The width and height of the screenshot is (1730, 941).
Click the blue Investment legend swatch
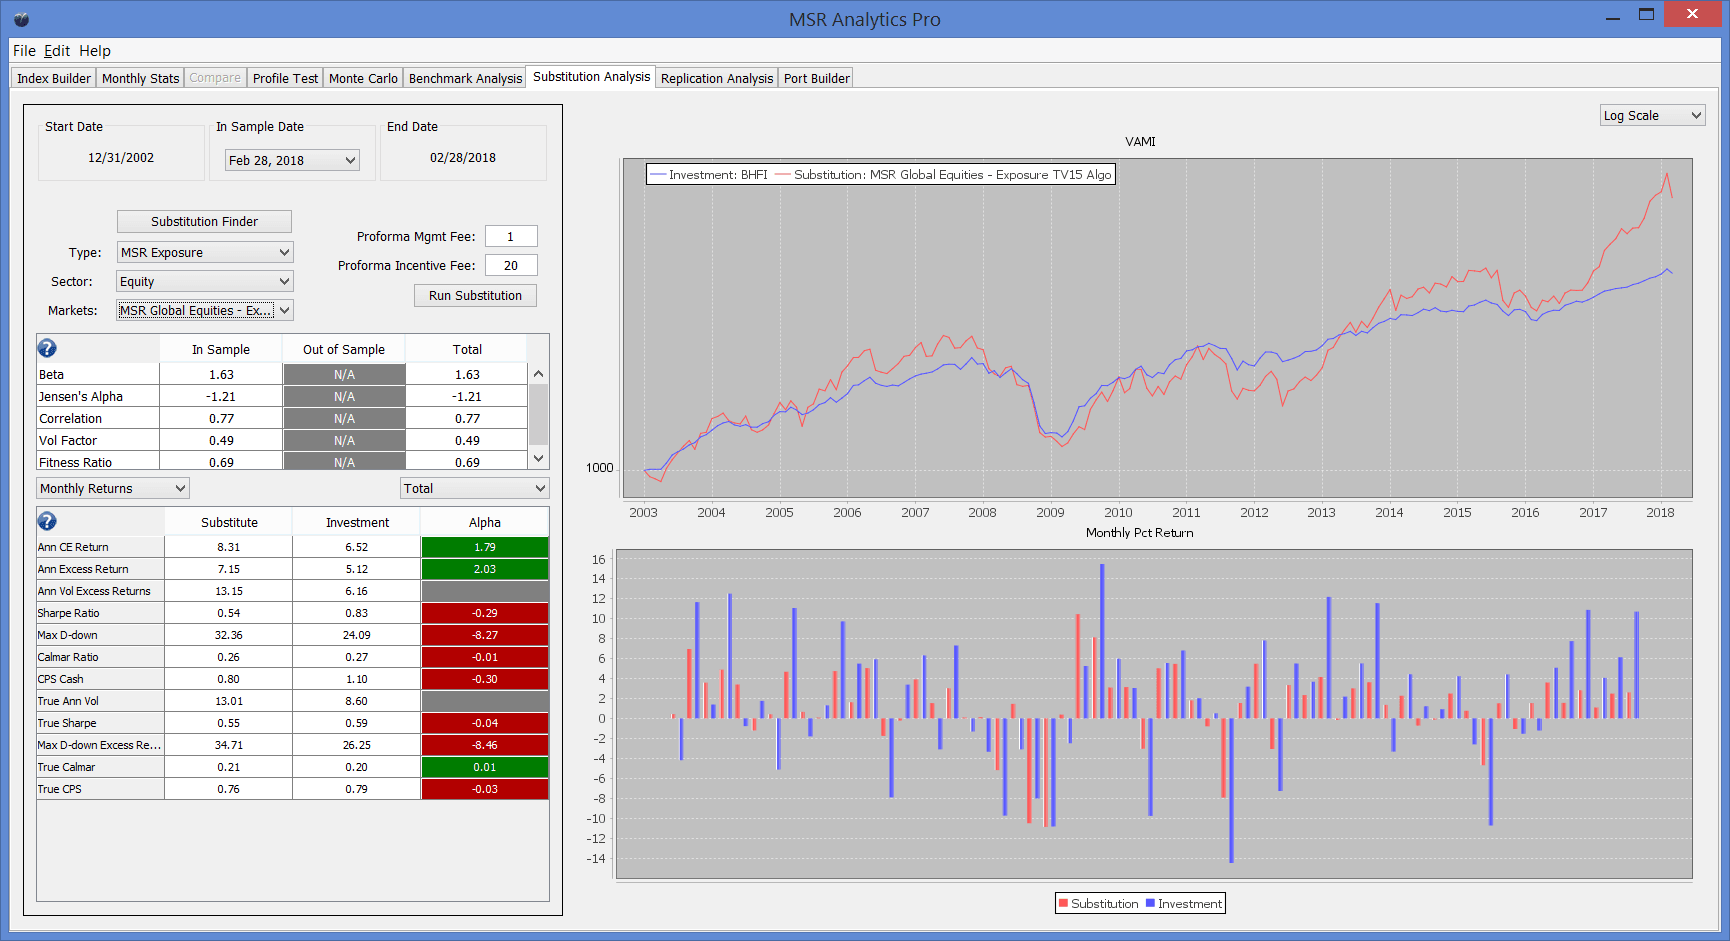click(x=1150, y=903)
